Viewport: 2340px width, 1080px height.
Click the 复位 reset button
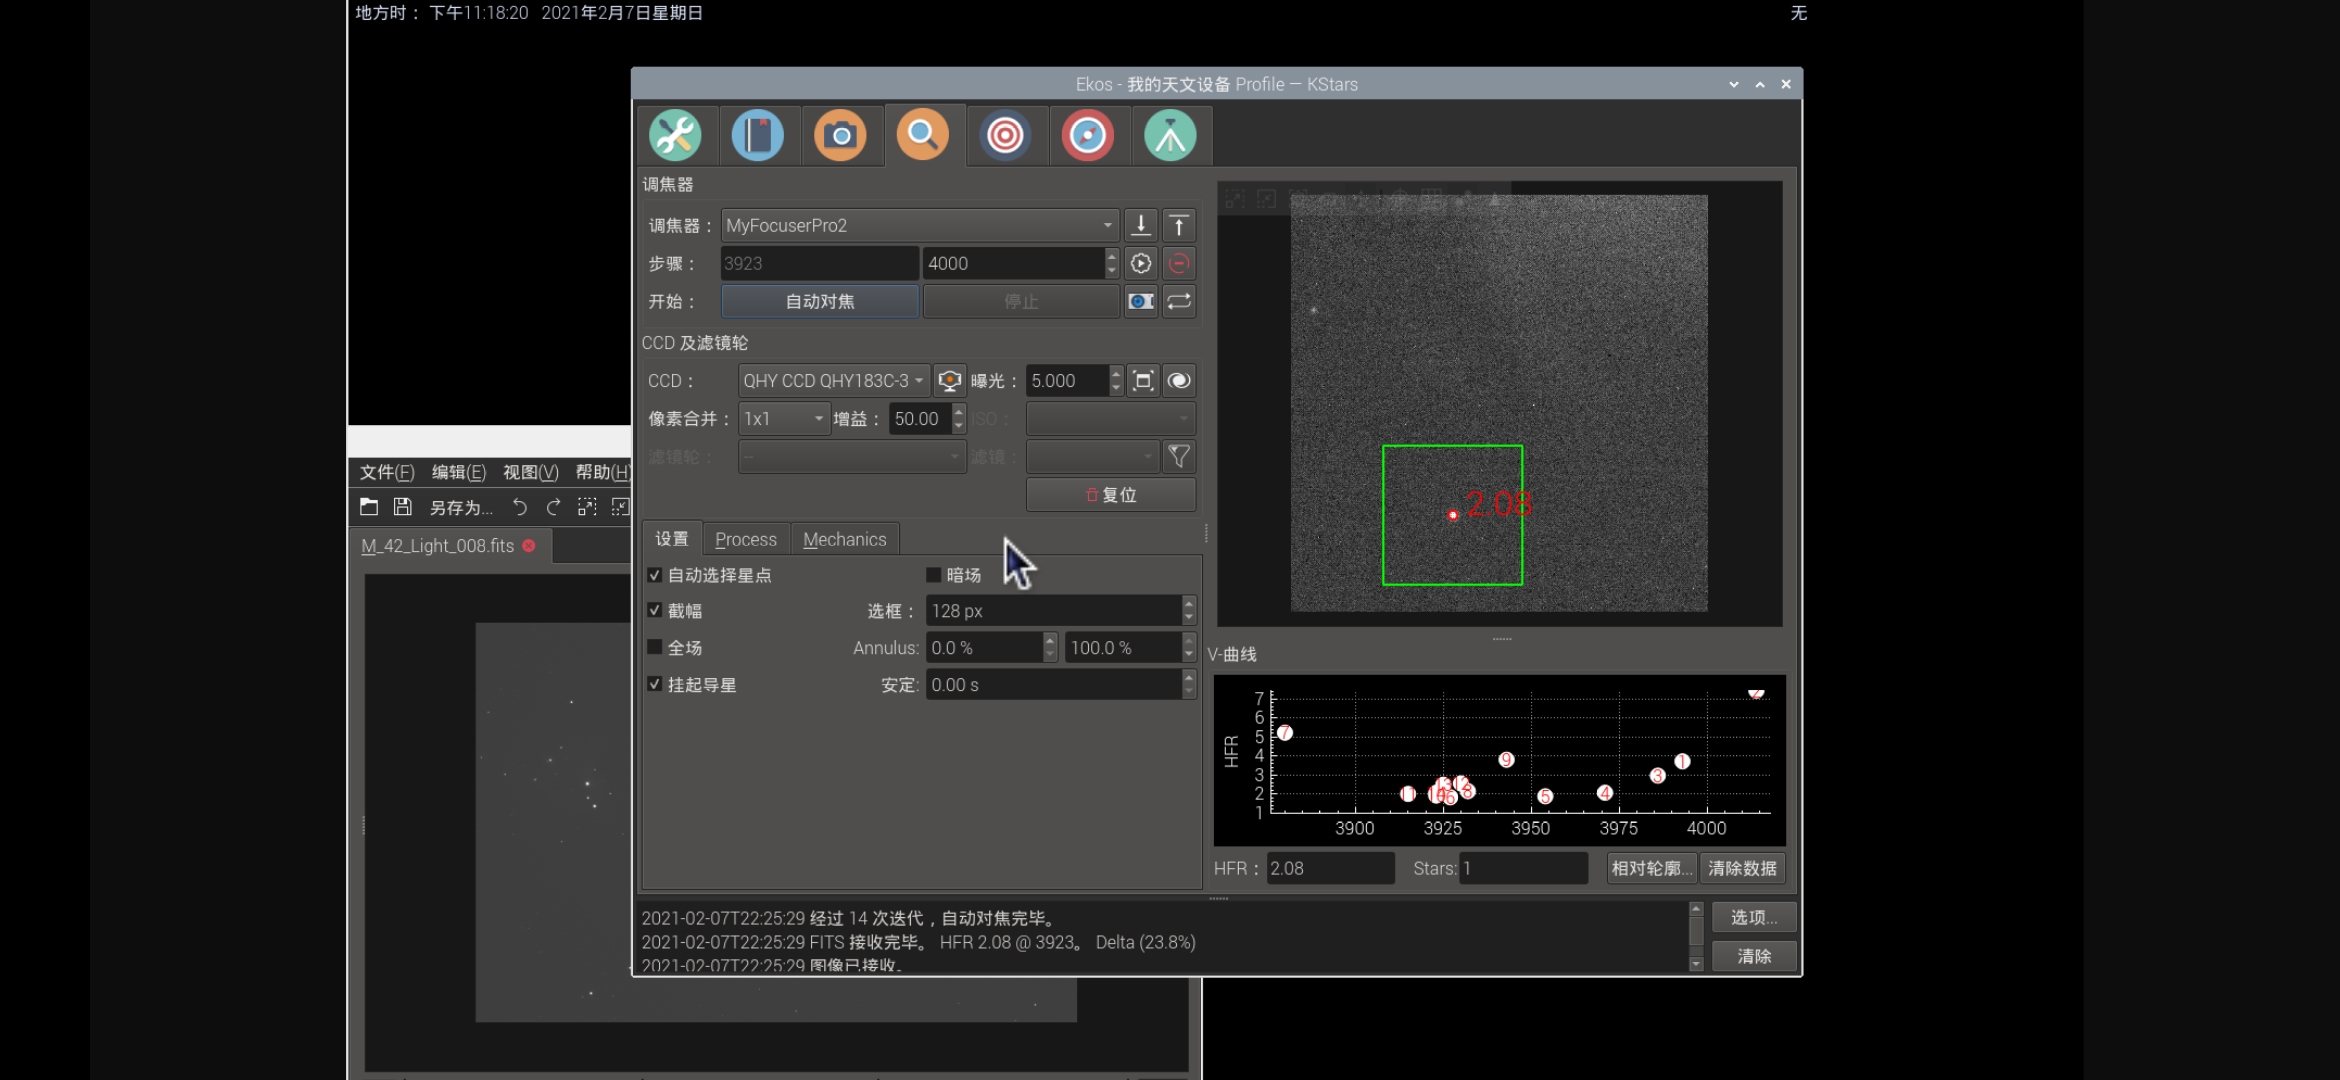tap(1111, 495)
